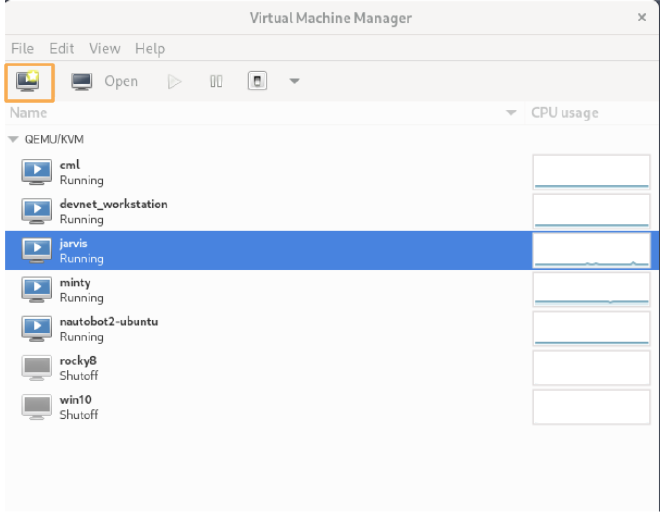660x519 pixels.
Task: Select the QEMU/KVM connection row
Action: 330,139
